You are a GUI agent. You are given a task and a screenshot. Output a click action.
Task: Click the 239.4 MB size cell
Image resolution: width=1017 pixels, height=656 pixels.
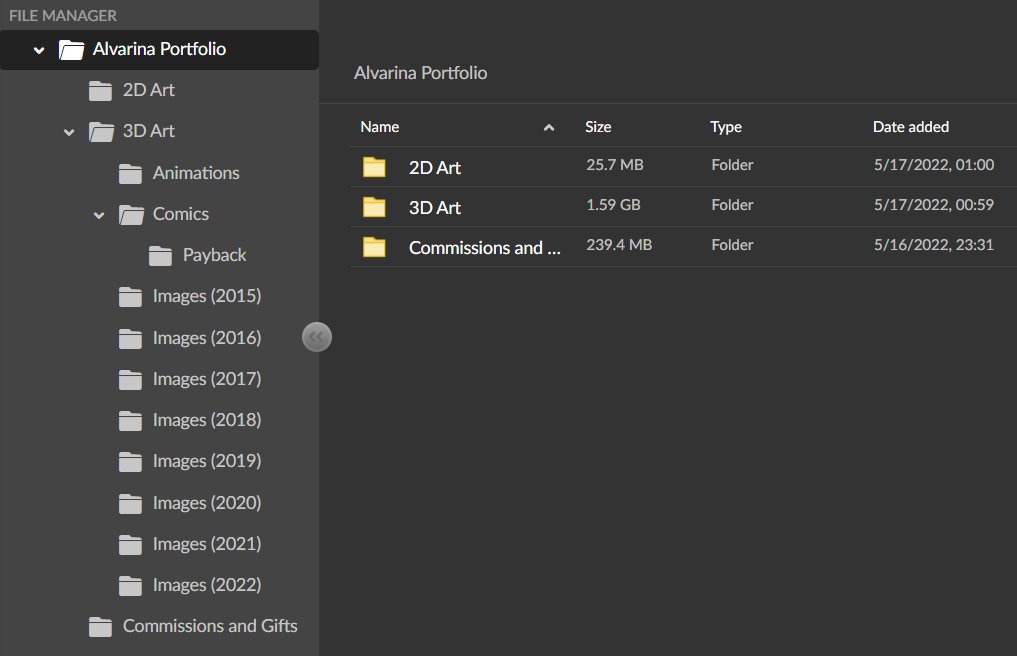[619, 245]
